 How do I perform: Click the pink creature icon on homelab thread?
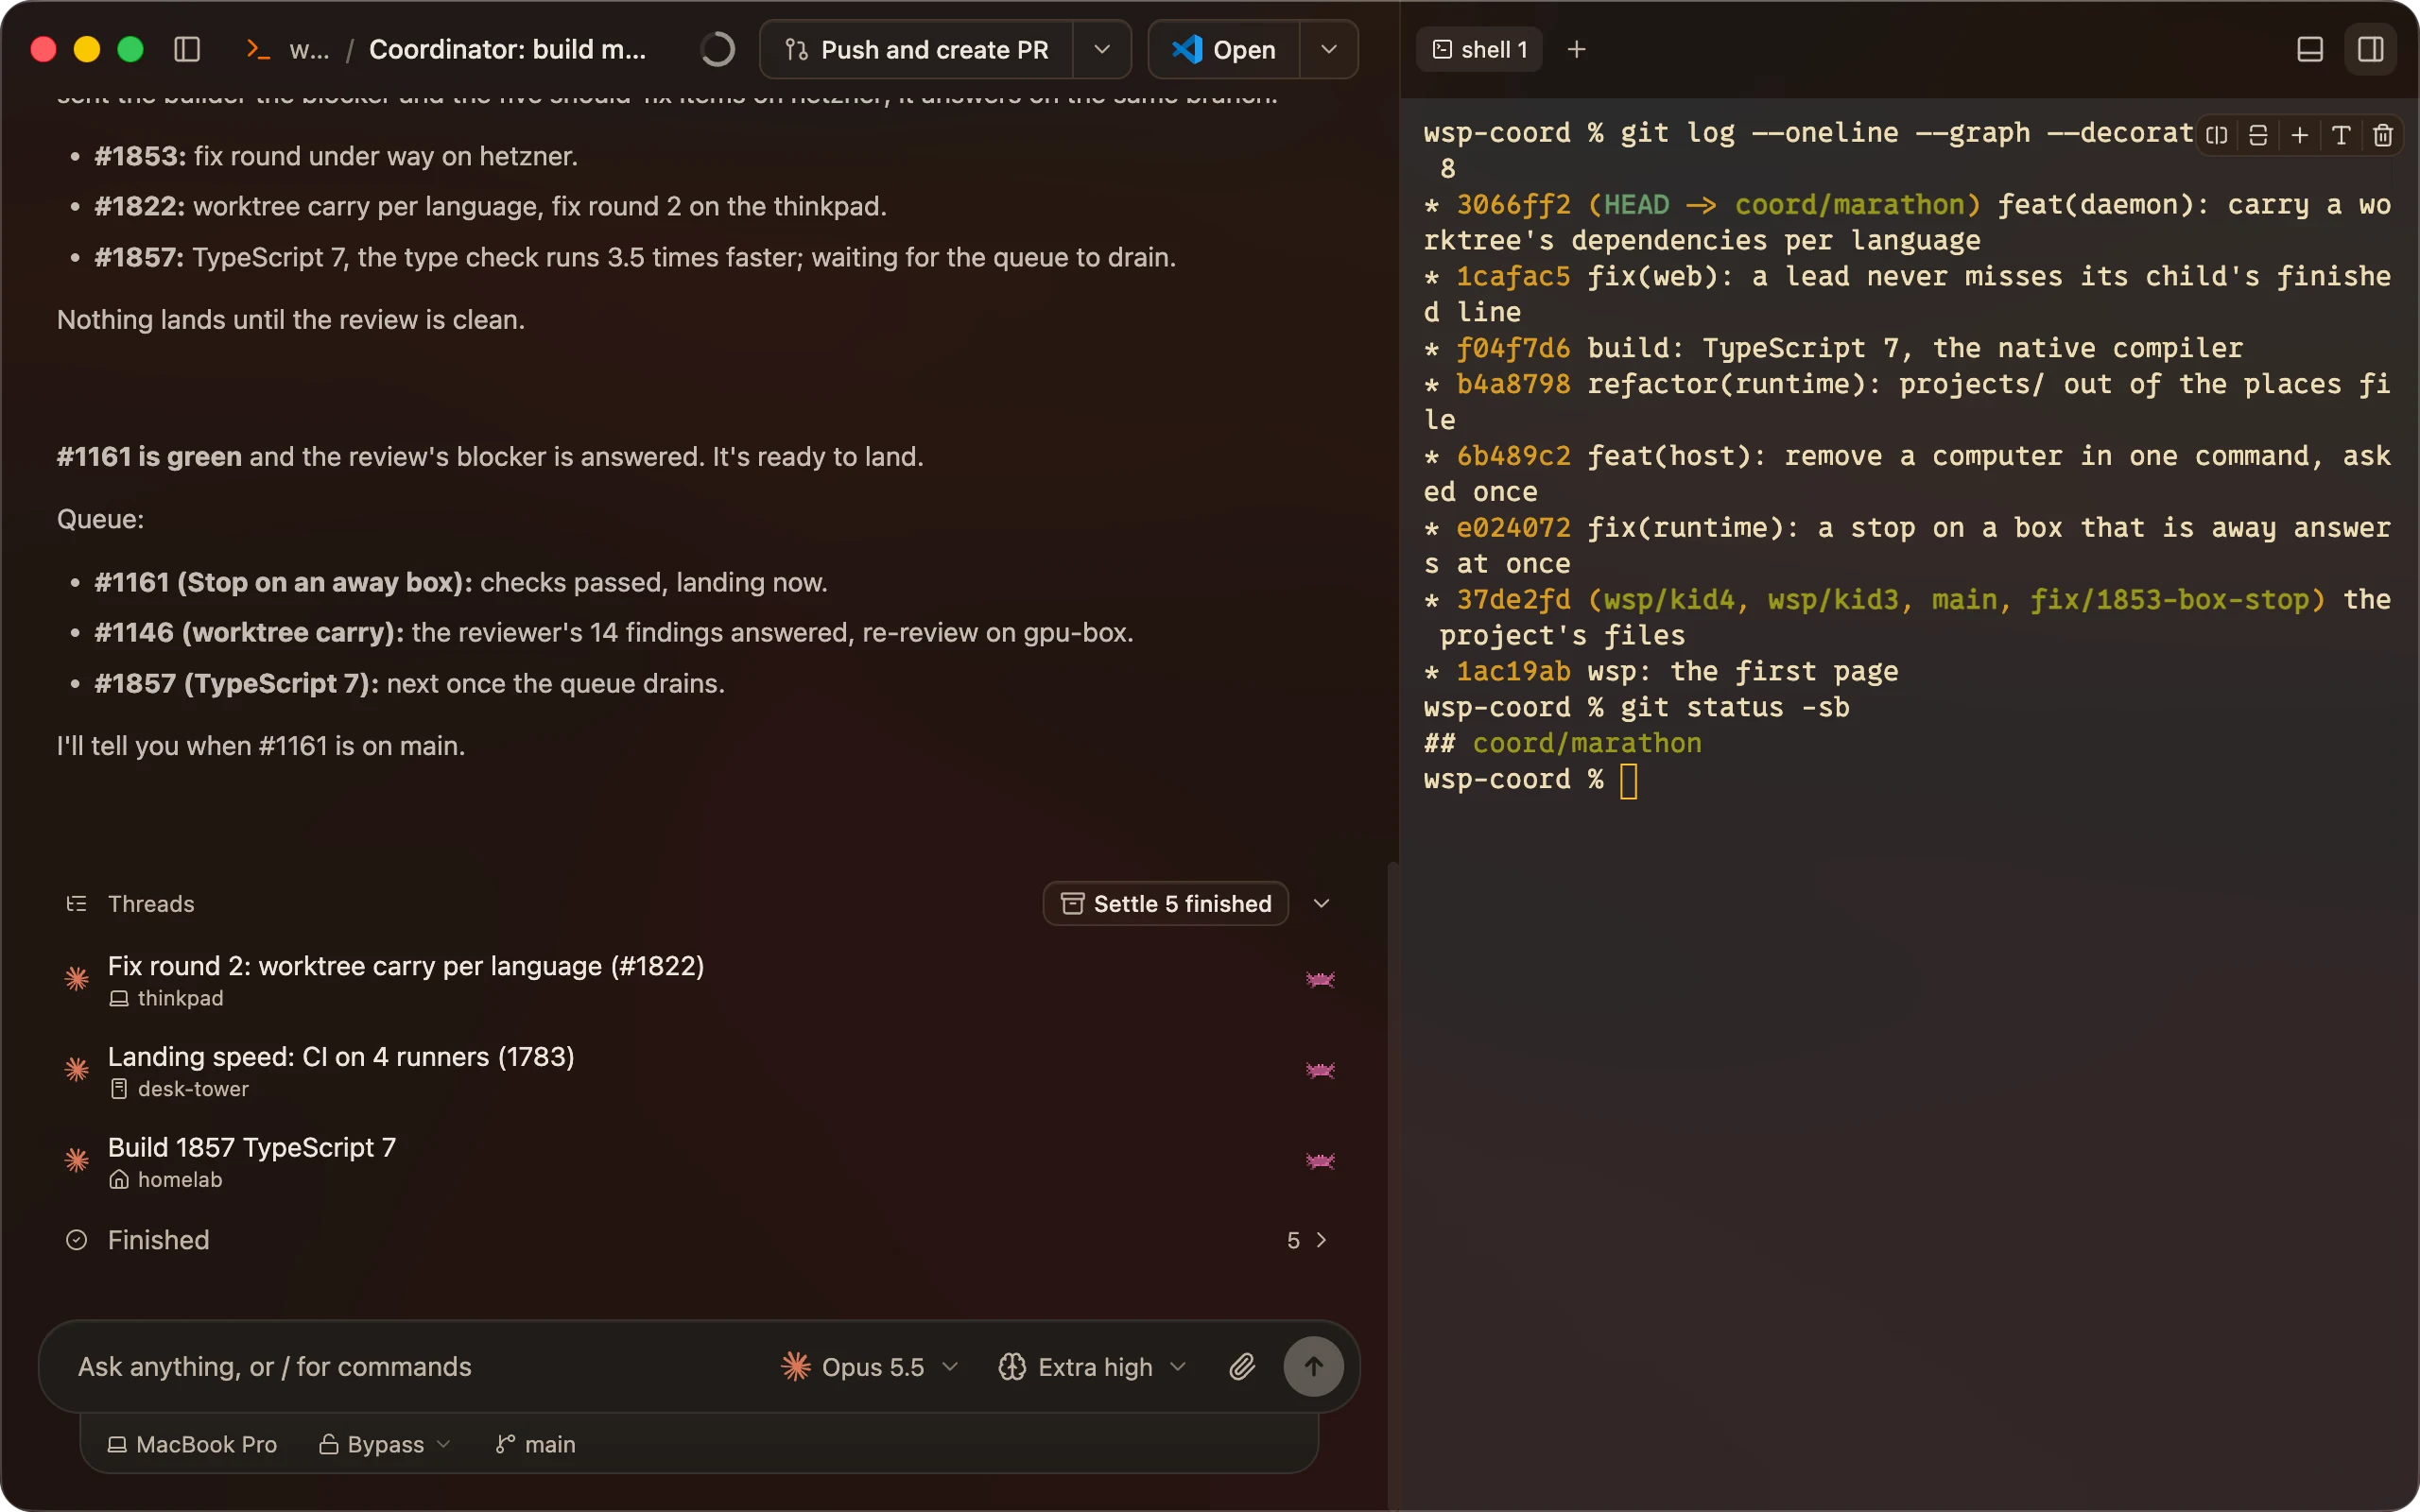click(1320, 1161)
